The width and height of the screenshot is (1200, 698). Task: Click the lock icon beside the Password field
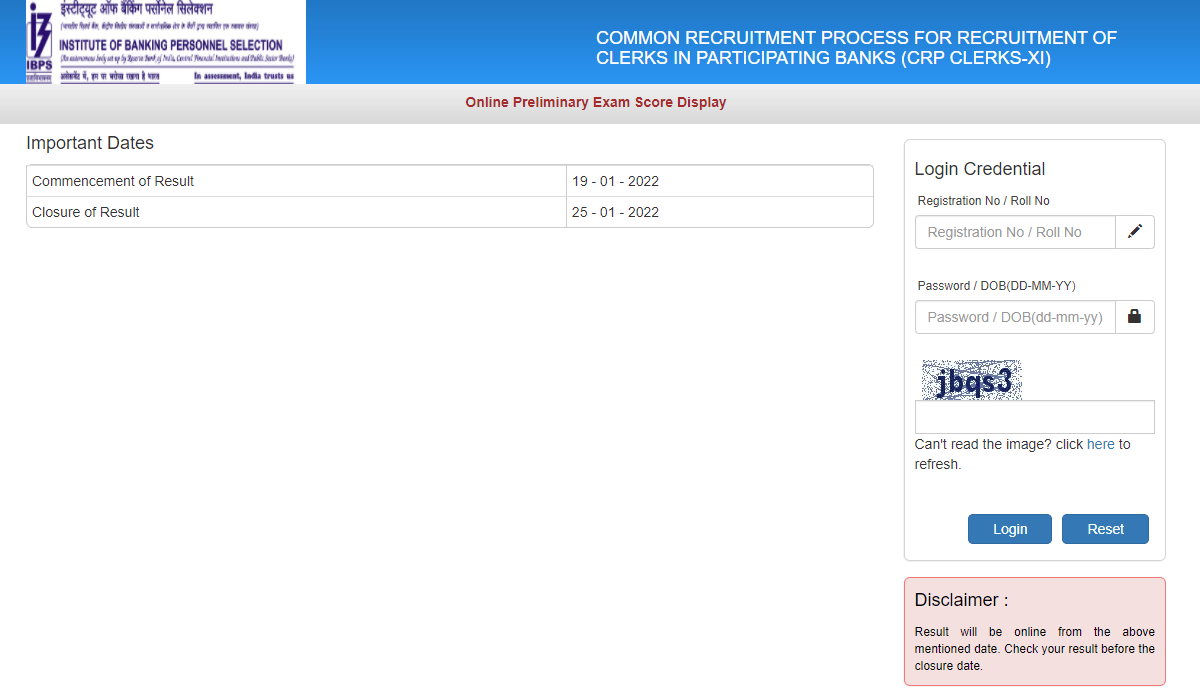click(x=1134, y=317)
